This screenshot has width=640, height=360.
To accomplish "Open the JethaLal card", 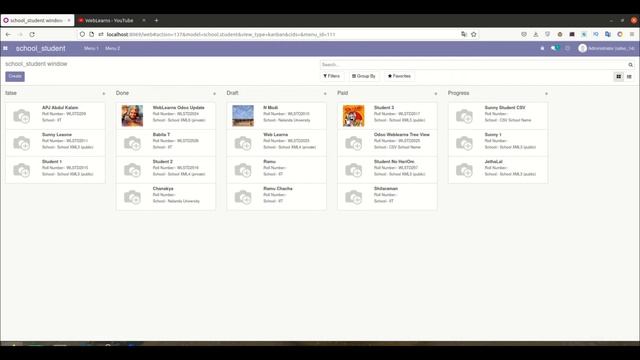I will pyautogui.click(x=498, y=170).
